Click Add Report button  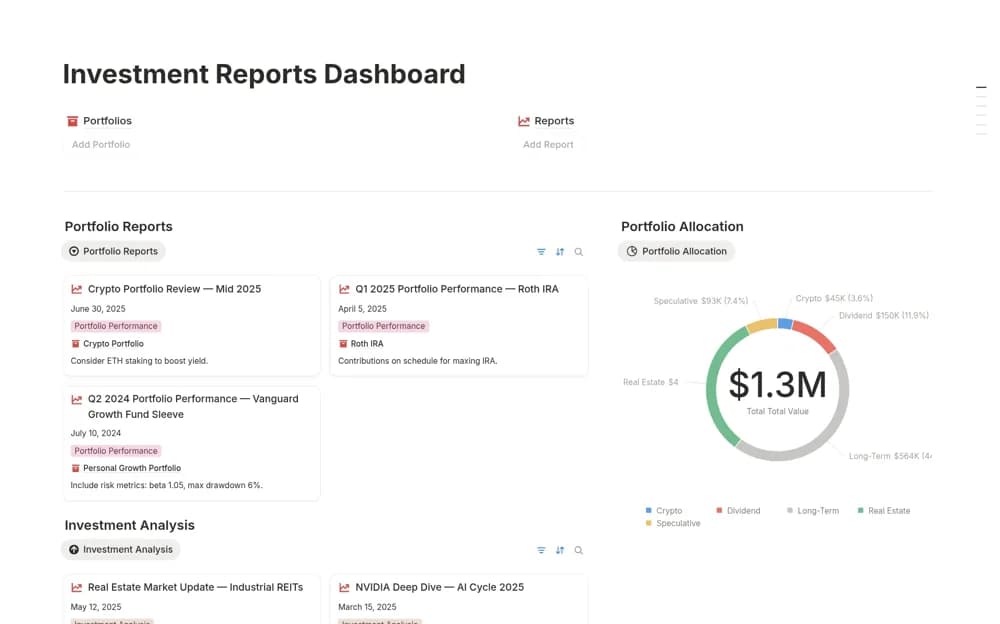click(548, 145)
